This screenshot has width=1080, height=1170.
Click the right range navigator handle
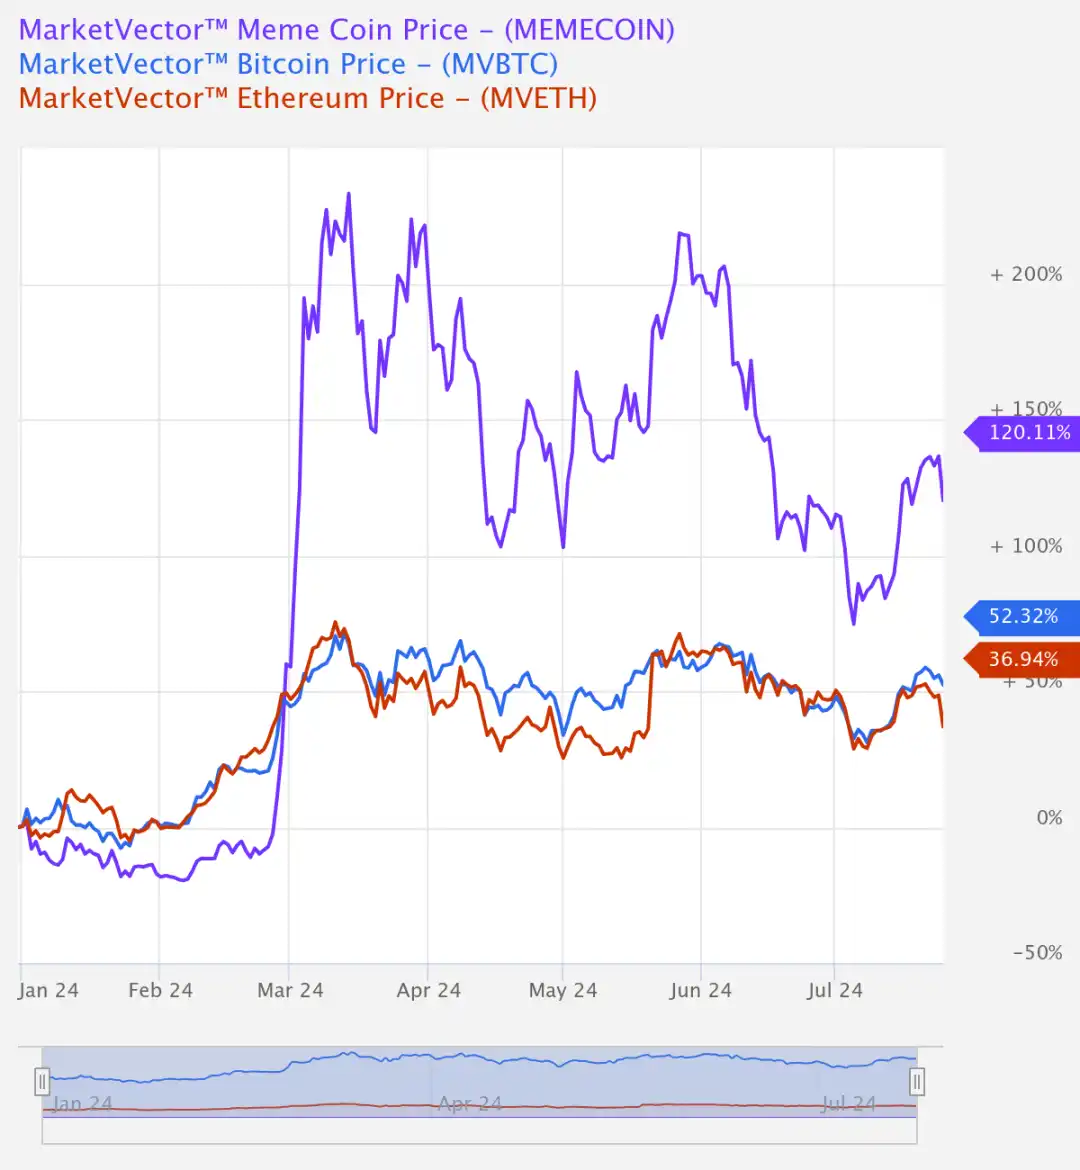tap(917, 1081)
